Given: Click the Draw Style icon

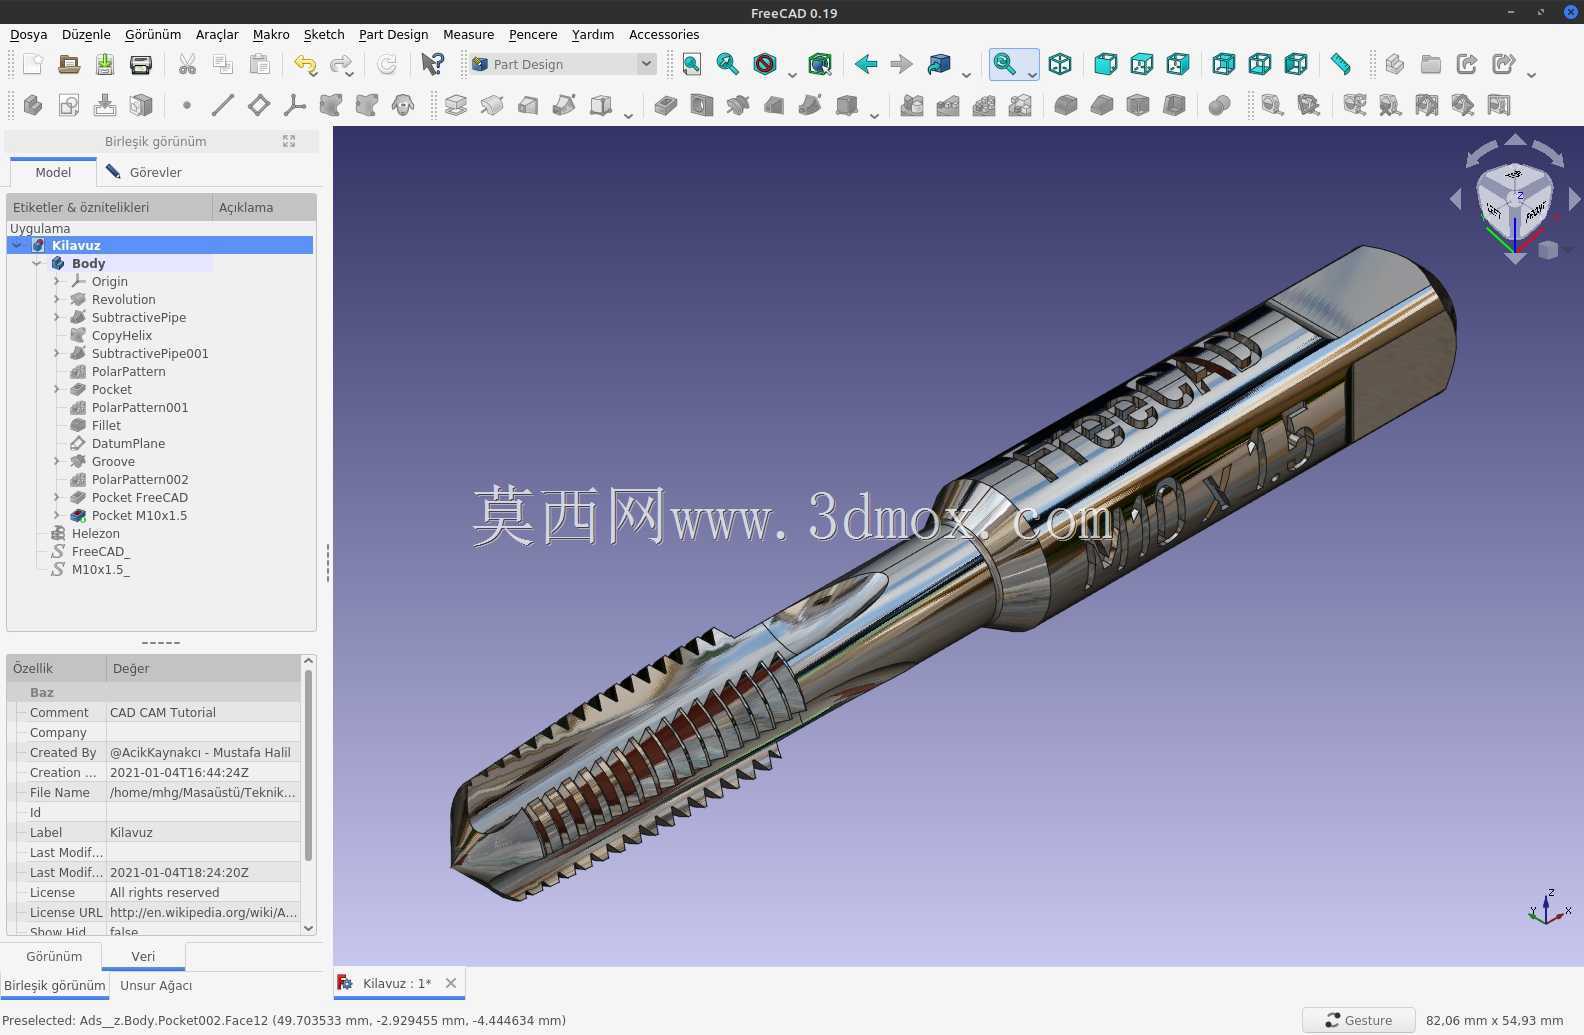Looking at the screenshot, I should (765, 64).
